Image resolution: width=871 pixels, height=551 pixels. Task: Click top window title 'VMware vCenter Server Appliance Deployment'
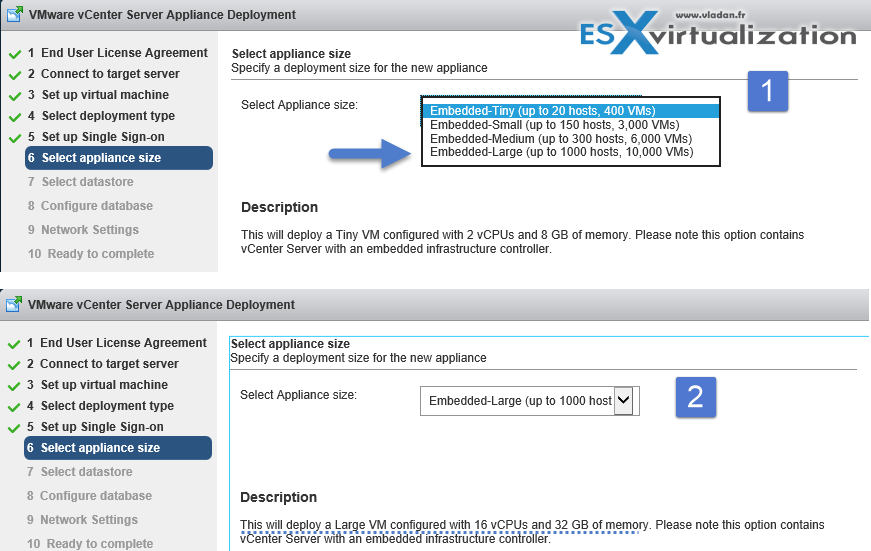pyautogui.click(x=162, y=14)
